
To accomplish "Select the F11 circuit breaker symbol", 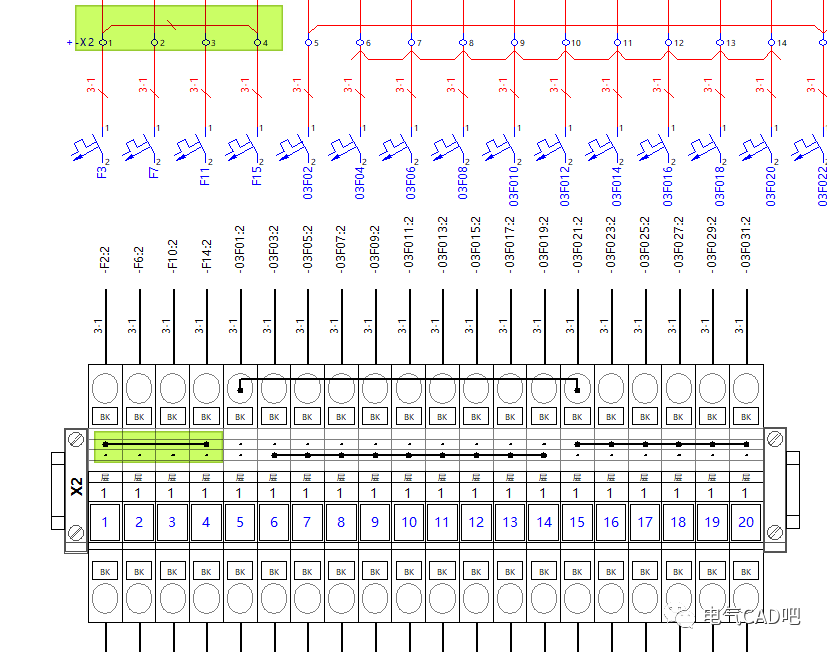I will (x=191, y=148).
